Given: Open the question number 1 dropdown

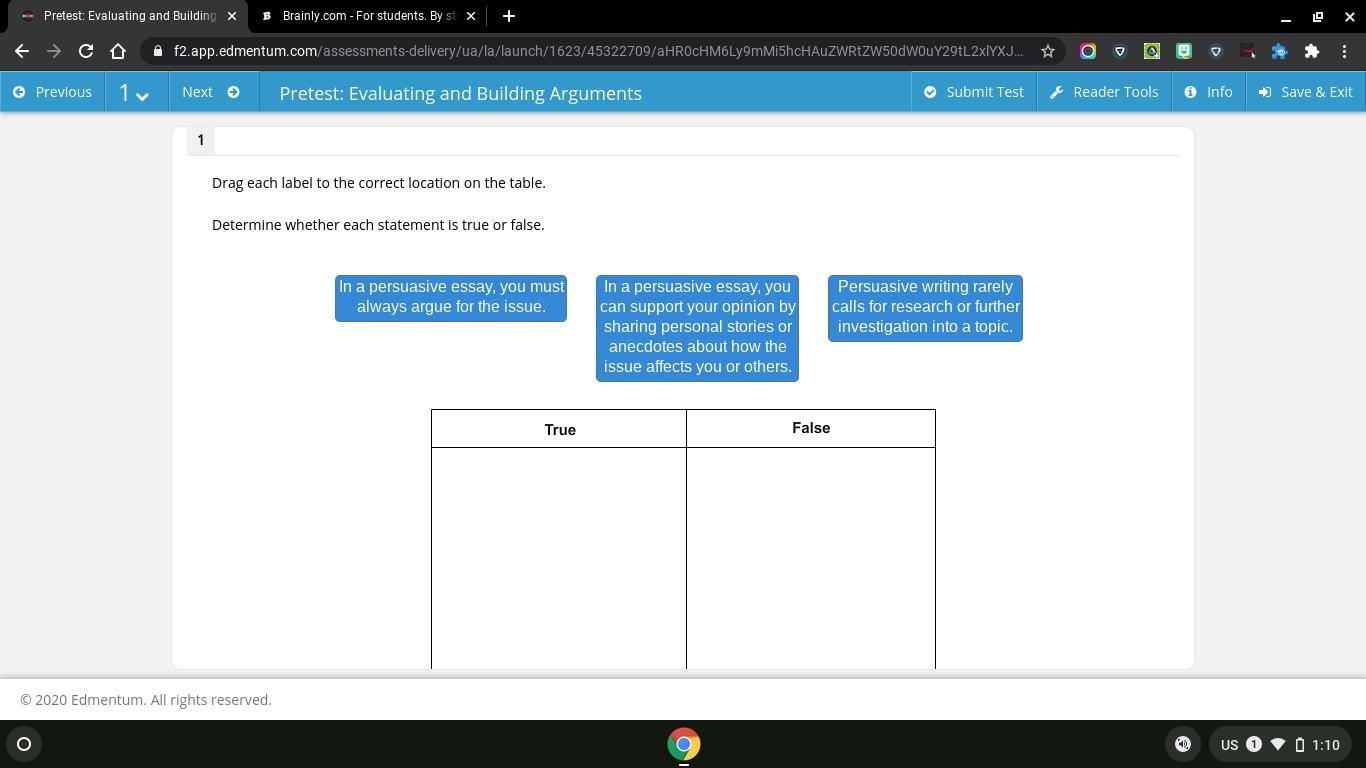Looking at the screenshot, I should [134, 92].
